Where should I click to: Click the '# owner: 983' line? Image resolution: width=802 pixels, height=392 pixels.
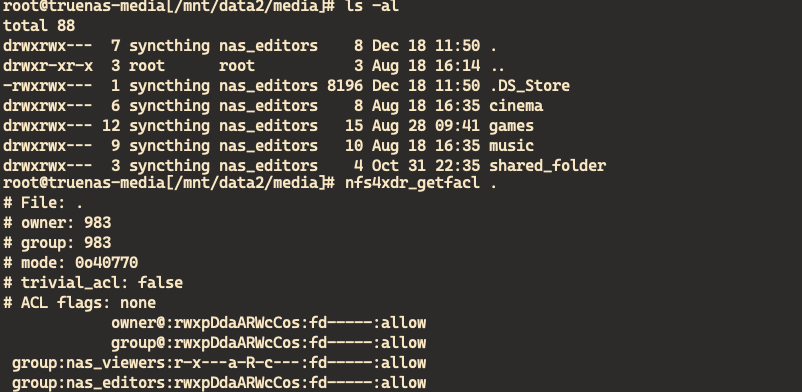pos(57,223)
